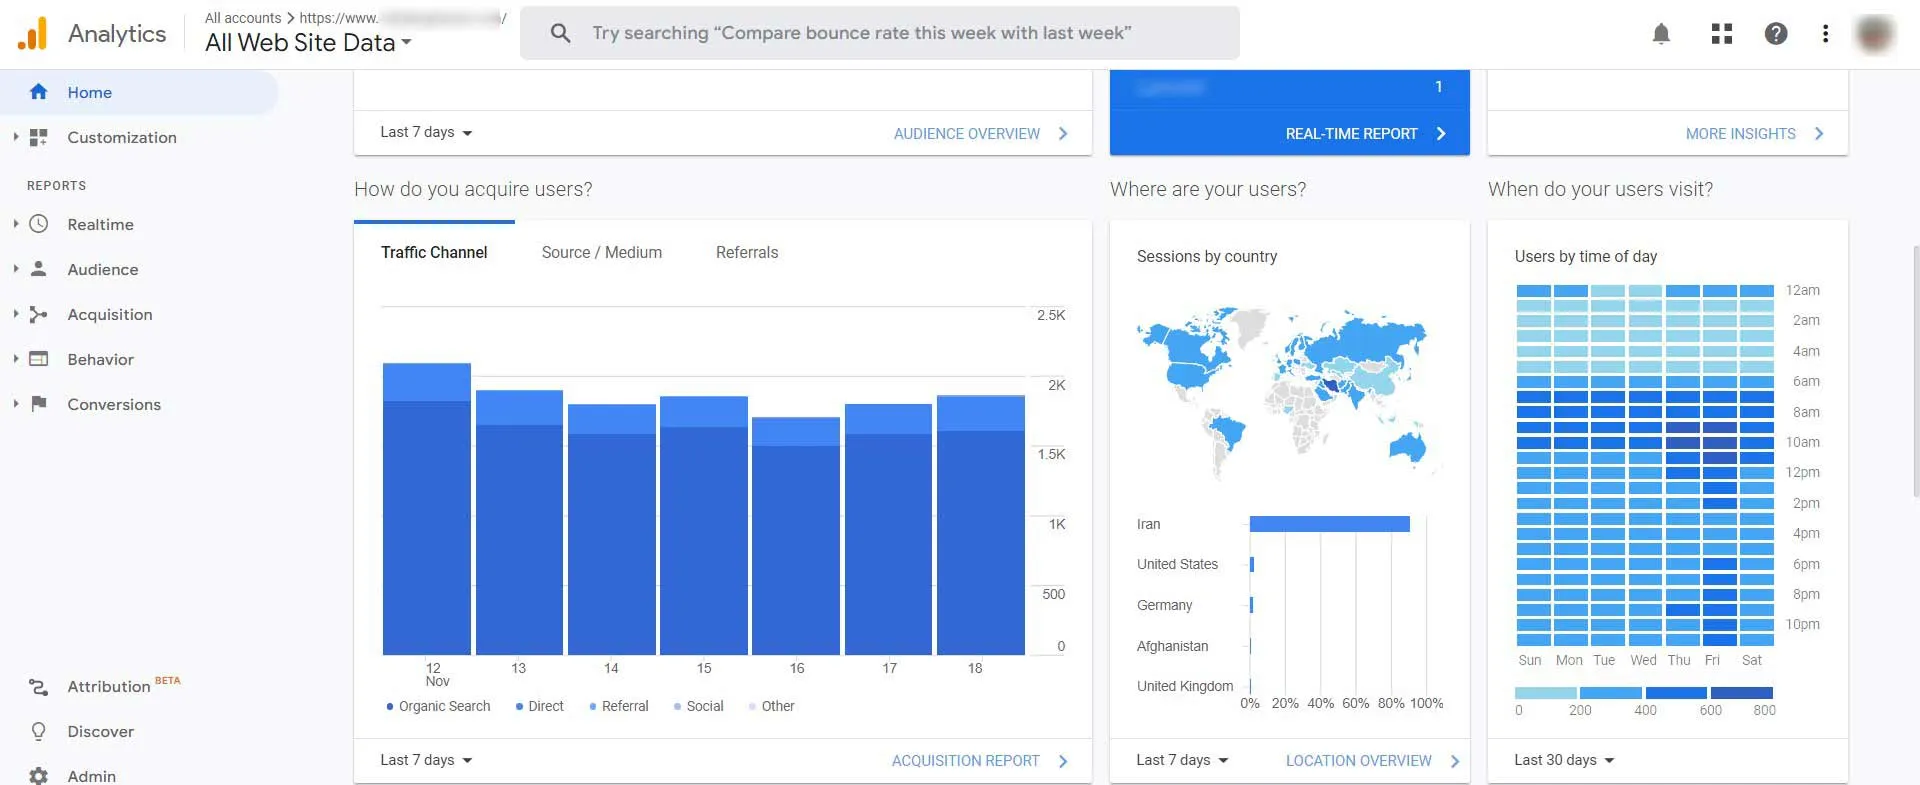This screenshot has height=785, width=1920.
Task: Click the Customization dashboard icon
Action: pos(39,137)
